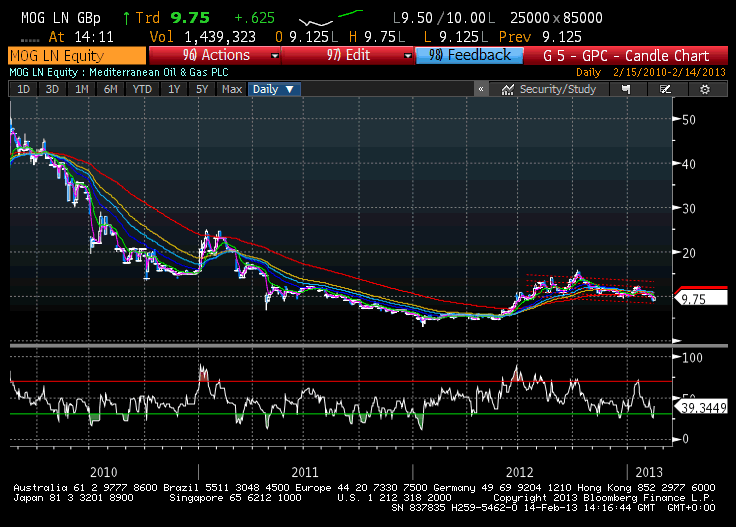Screen dimensions: 736x527
Task: Open Security/Study chart options
Action: click(x=549, y=89)
